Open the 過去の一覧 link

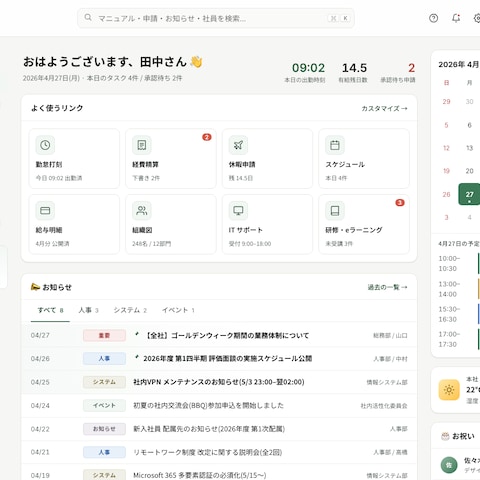[387, 287]
